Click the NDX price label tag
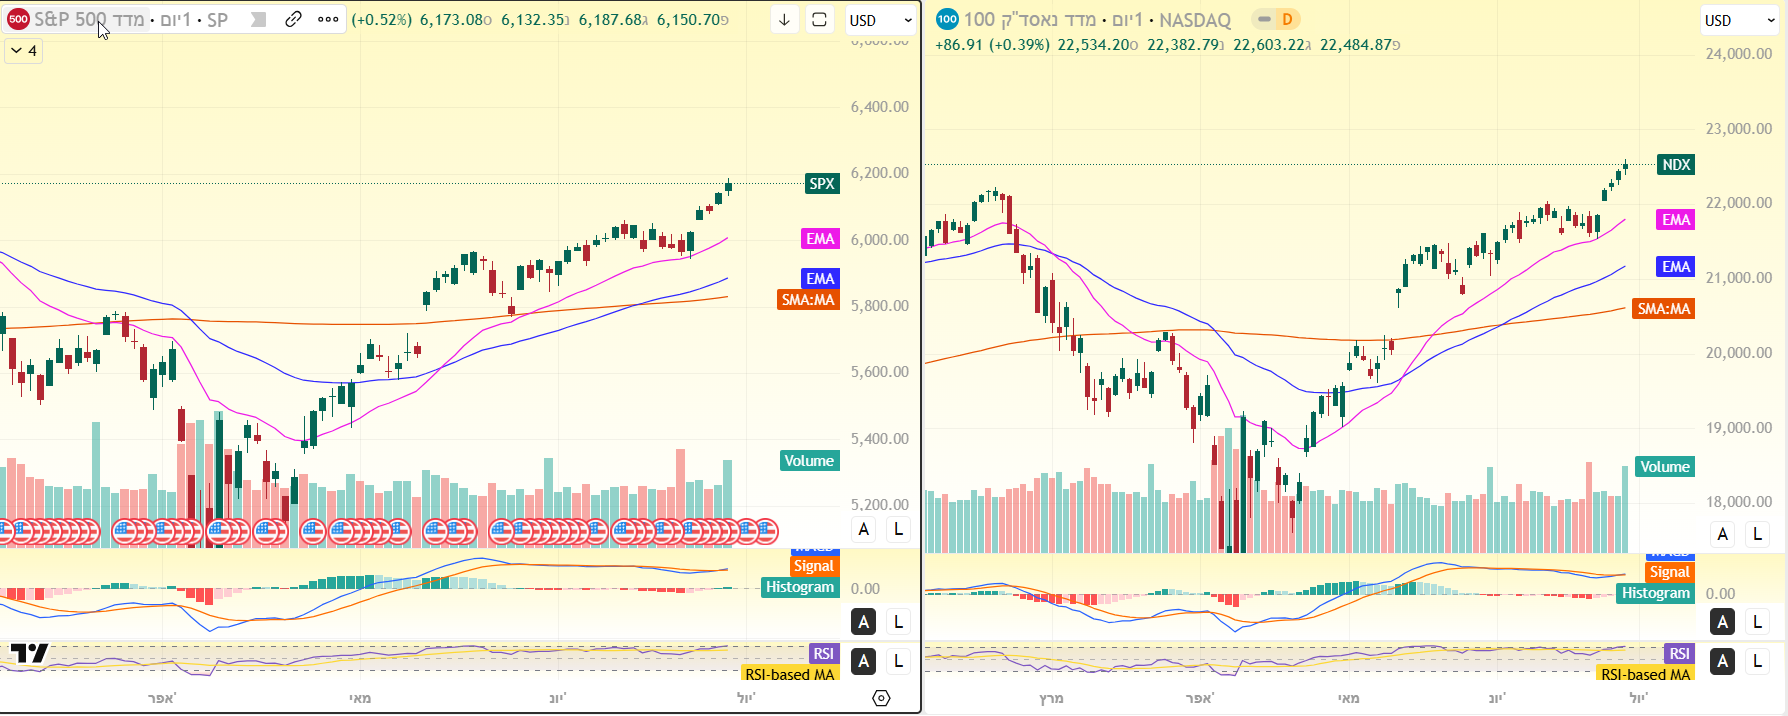 pyautogui.click(x=1676, y=164)
